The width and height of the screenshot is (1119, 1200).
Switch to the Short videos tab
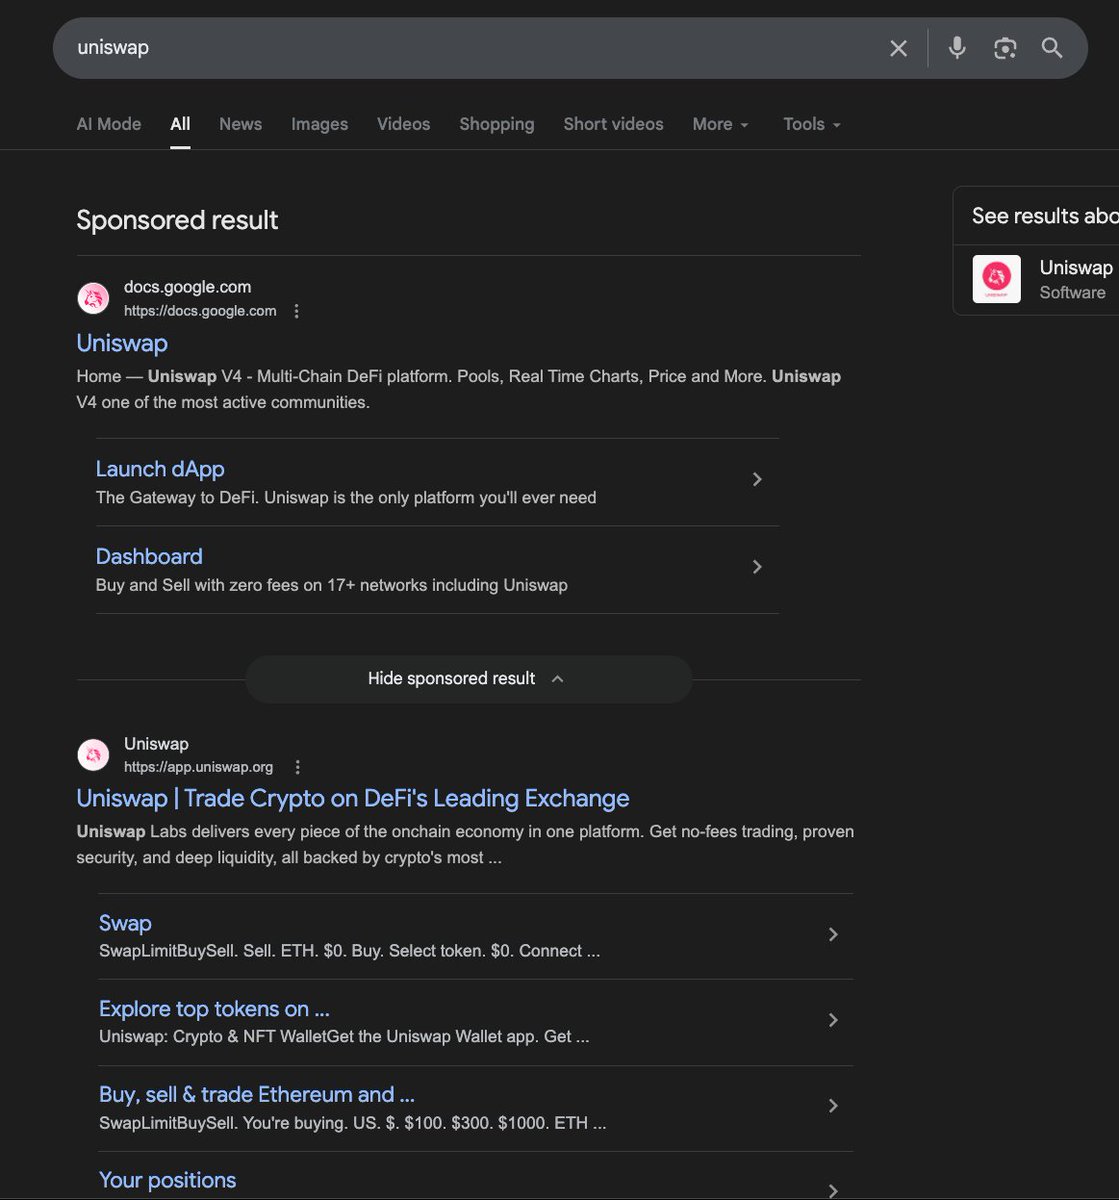click(613, 124)
